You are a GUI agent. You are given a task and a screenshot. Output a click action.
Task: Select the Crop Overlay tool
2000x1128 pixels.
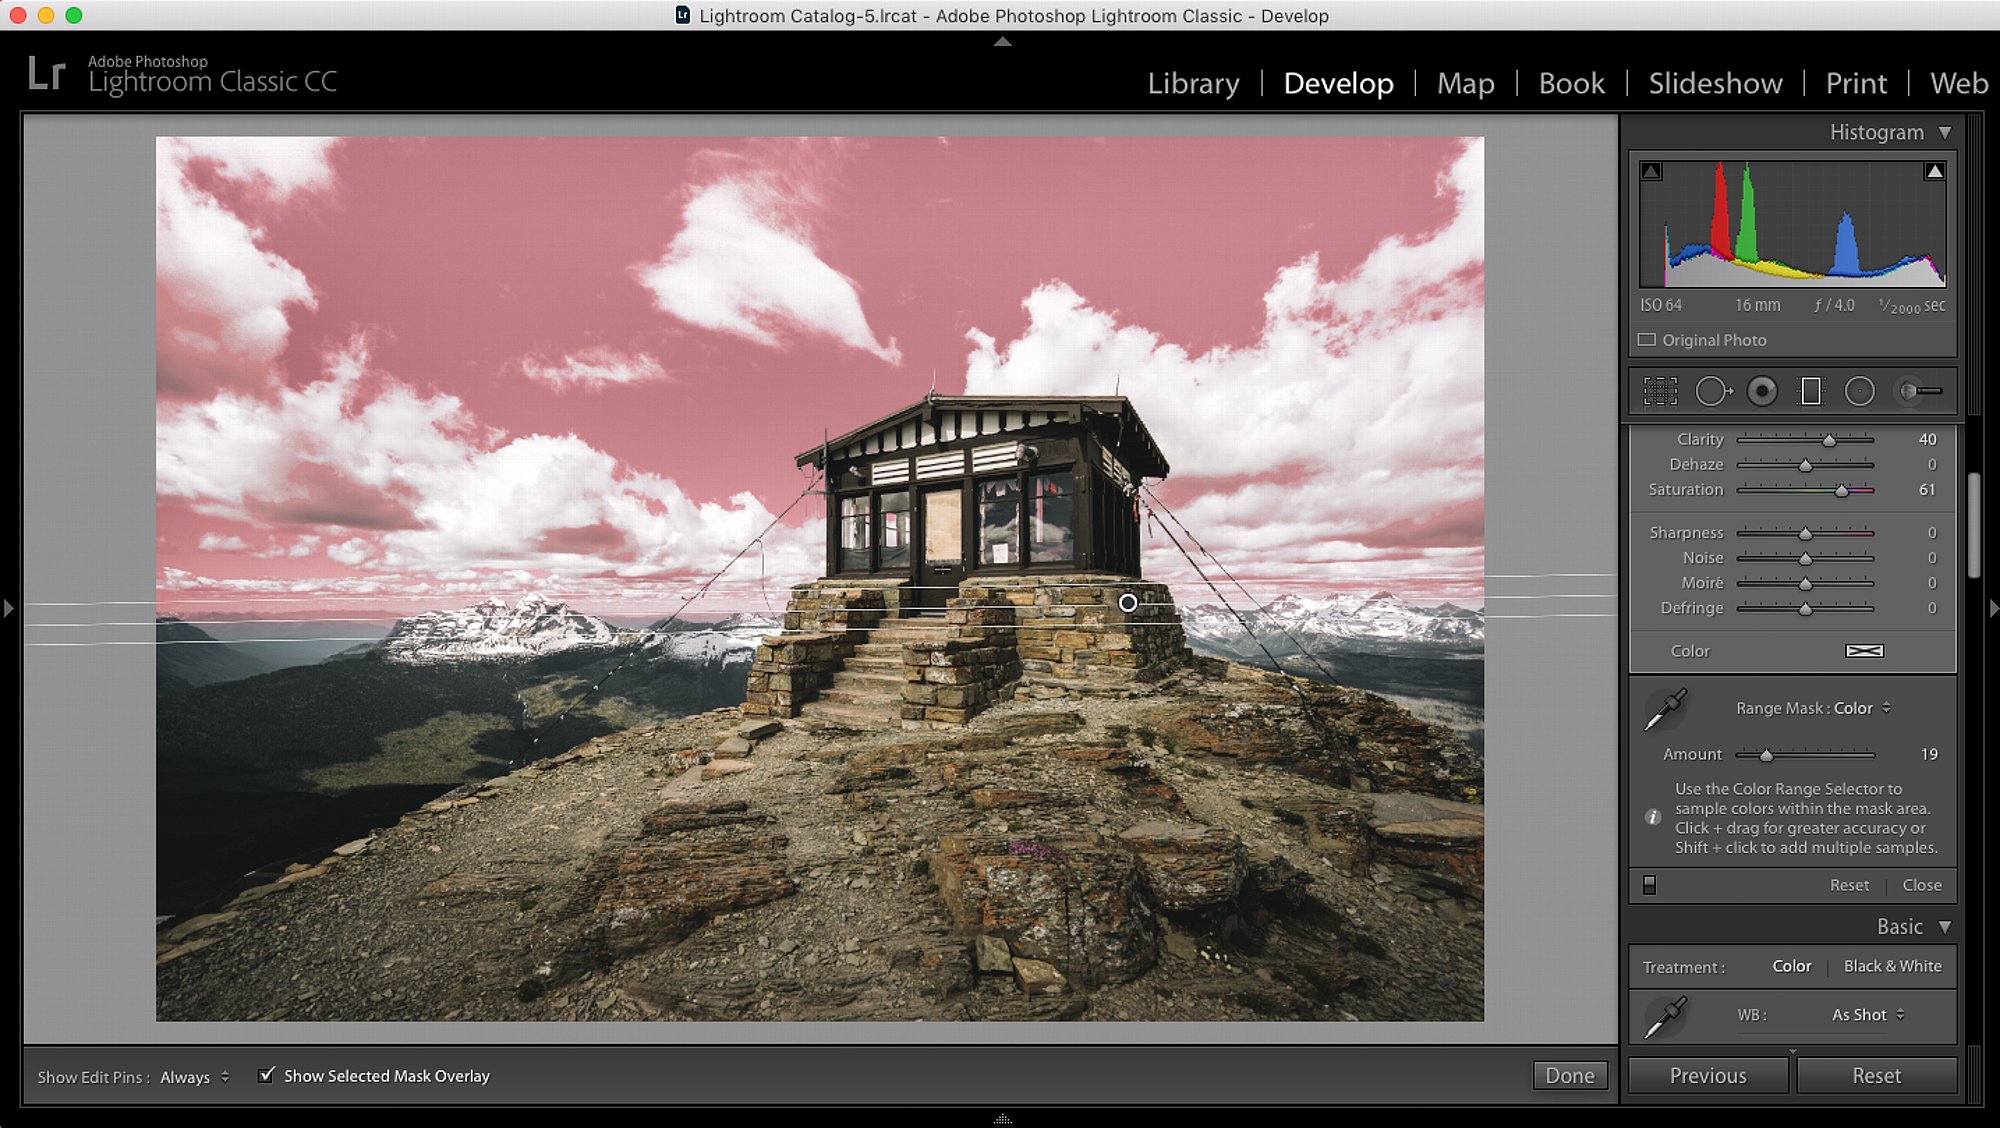point(1660,391)
